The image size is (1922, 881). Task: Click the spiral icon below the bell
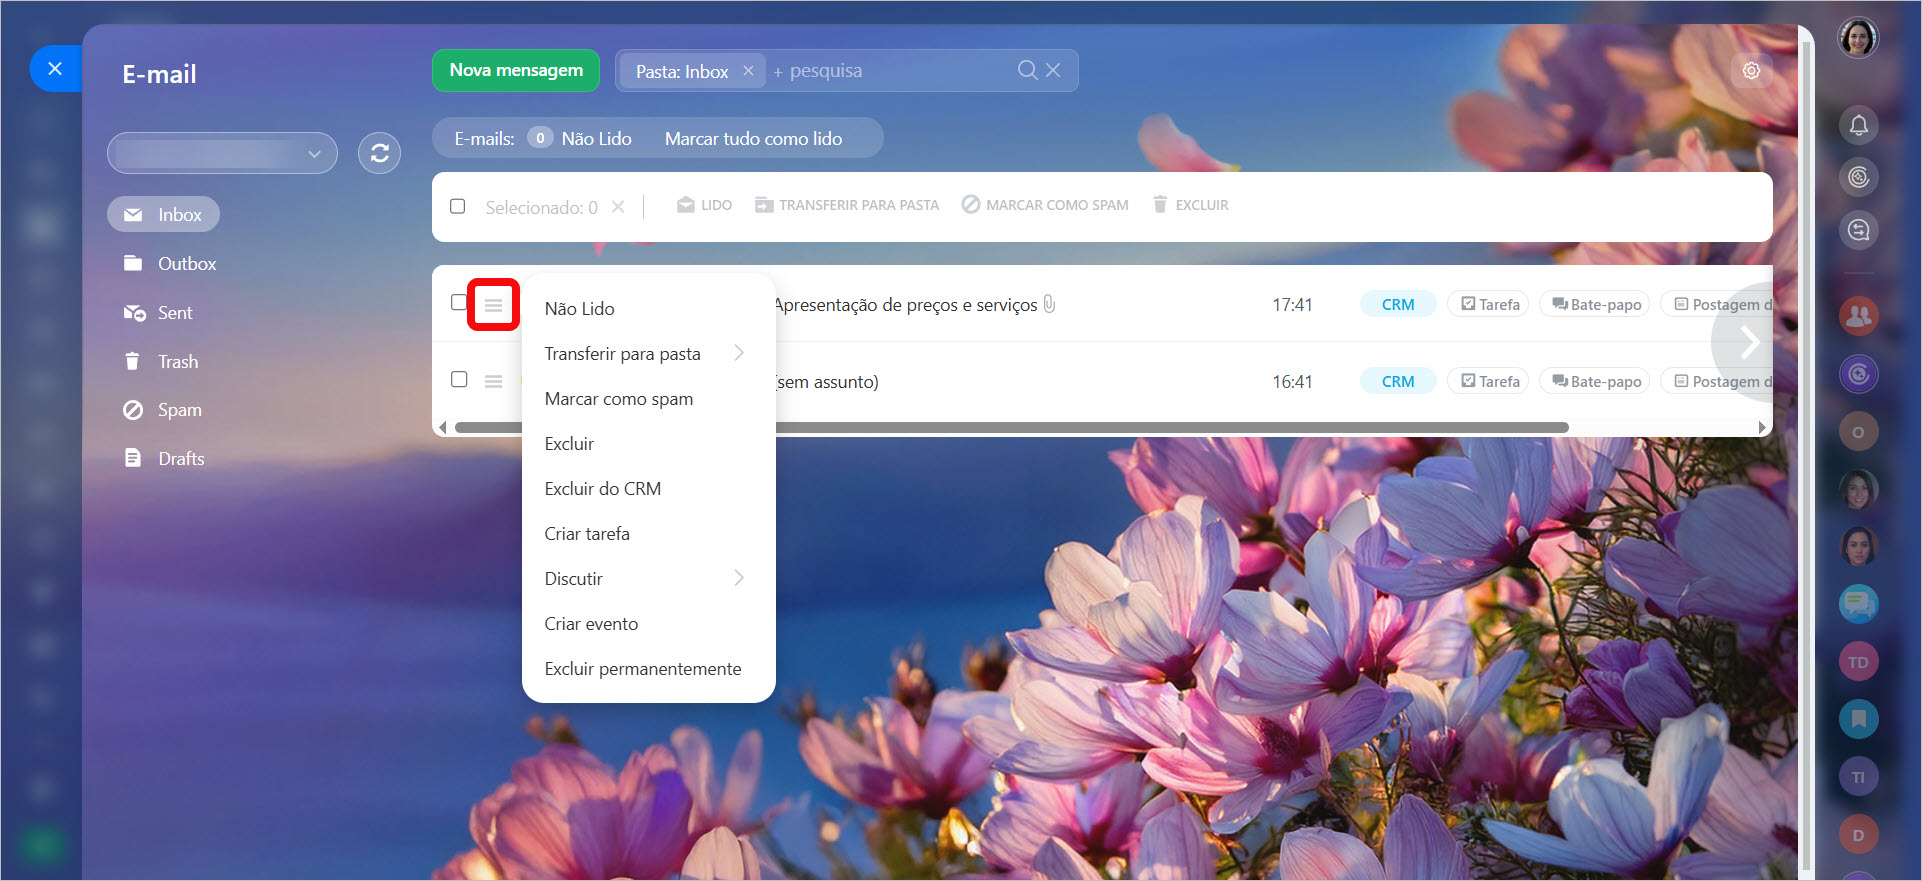coord(1858,177)
